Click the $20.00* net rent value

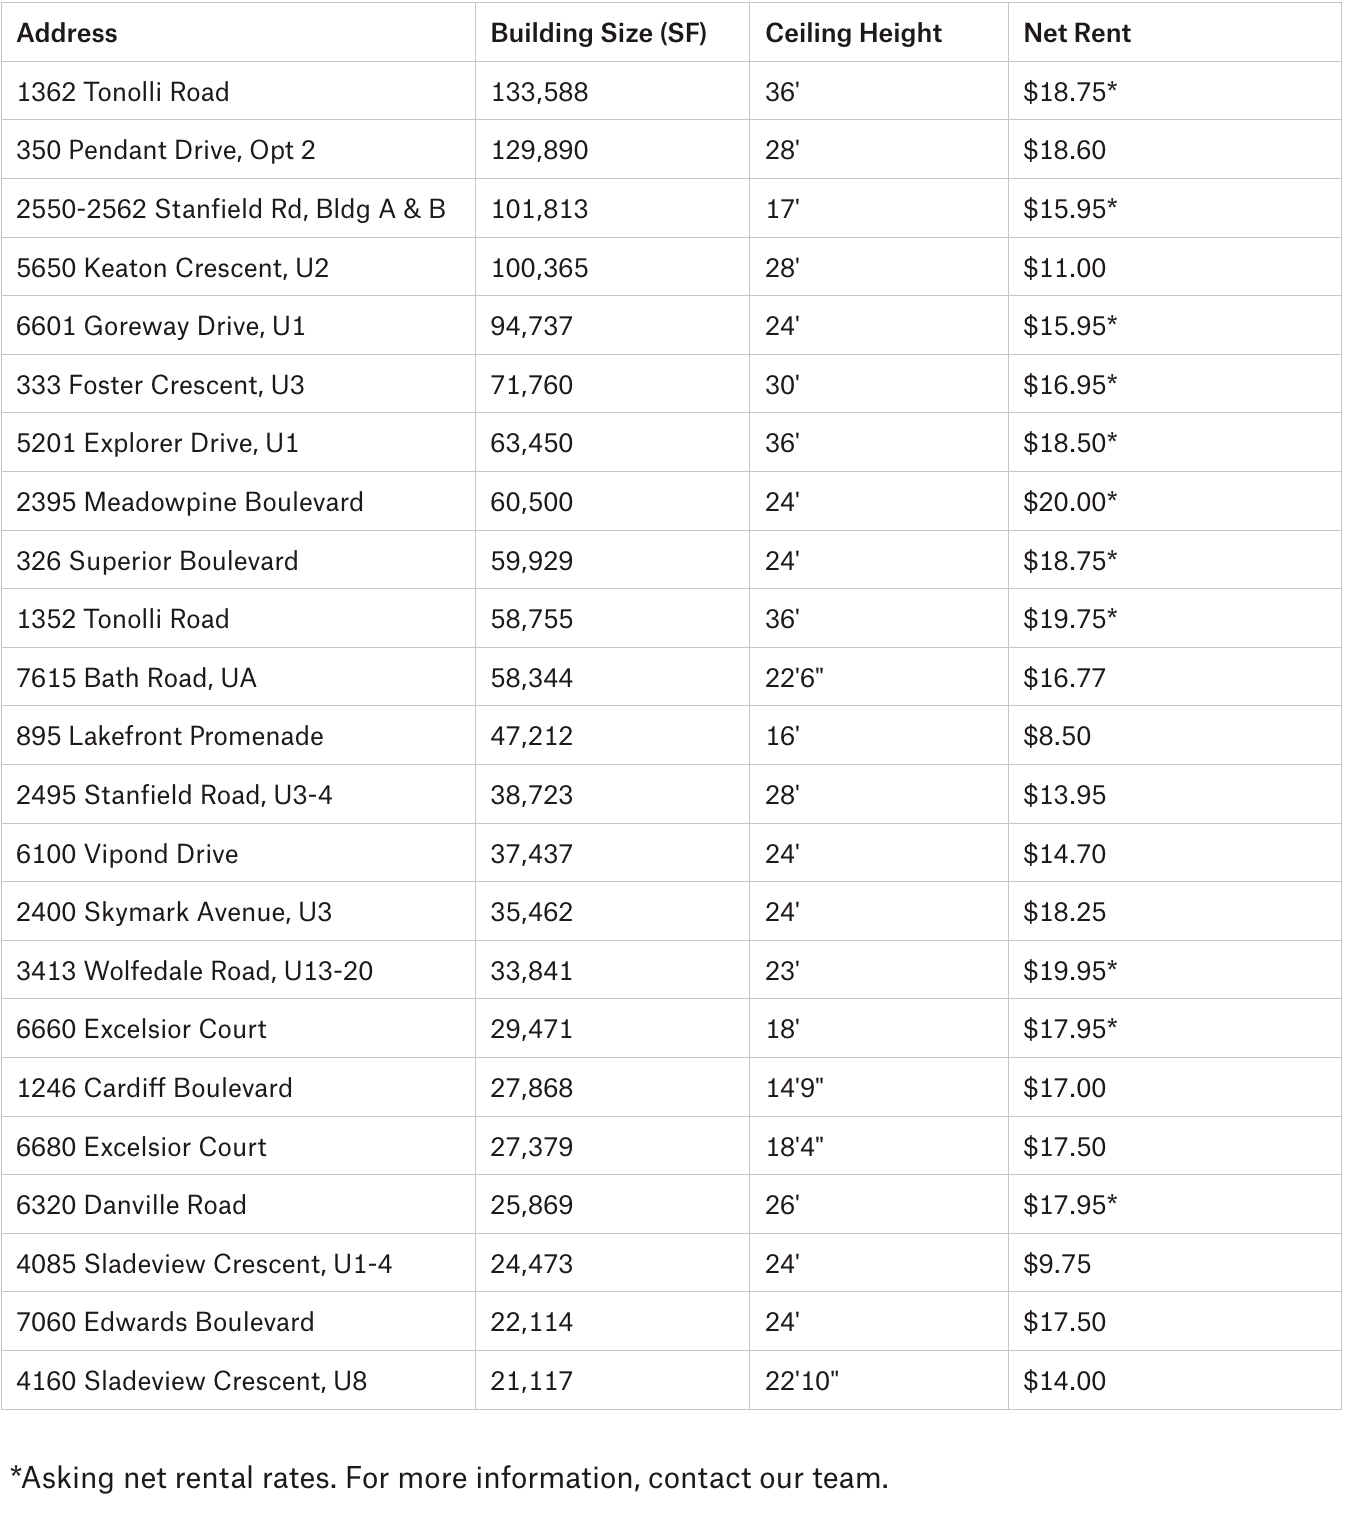point(1069,502)
